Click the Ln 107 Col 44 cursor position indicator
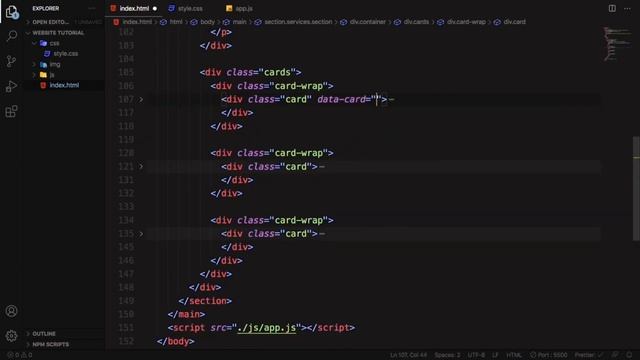Viewport: 640px width, 360px height. coord(408,355)
